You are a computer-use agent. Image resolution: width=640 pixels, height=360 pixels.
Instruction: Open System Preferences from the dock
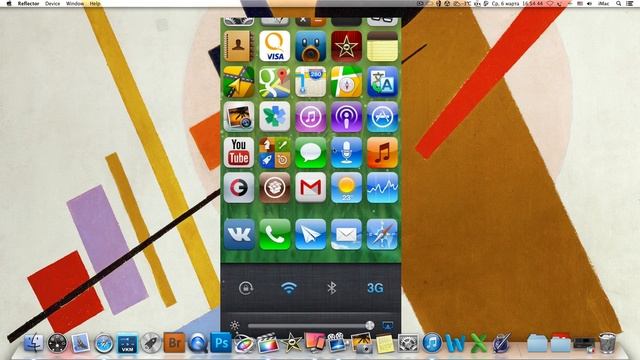[408, 343]
